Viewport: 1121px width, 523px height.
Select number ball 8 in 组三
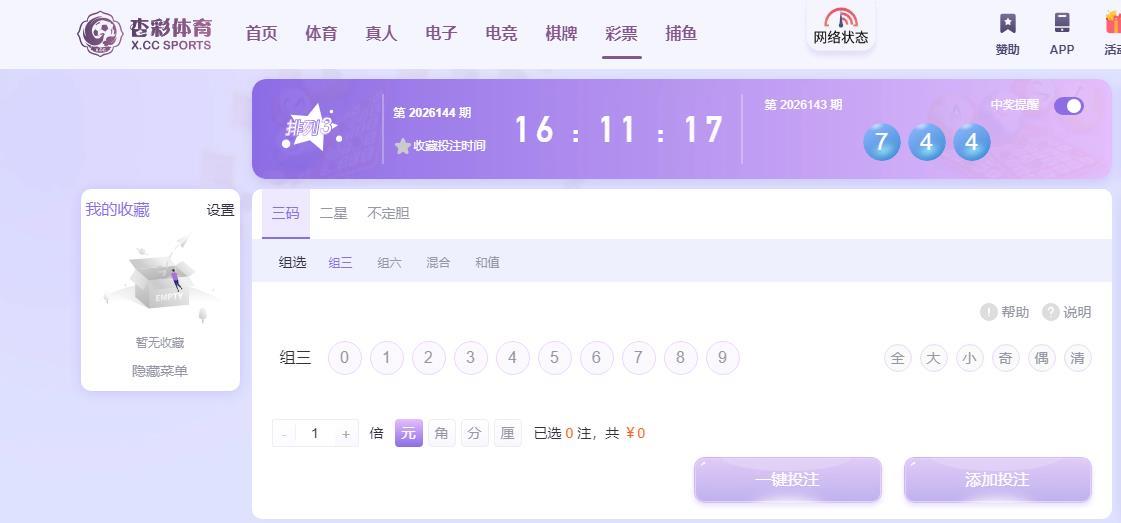681,358
